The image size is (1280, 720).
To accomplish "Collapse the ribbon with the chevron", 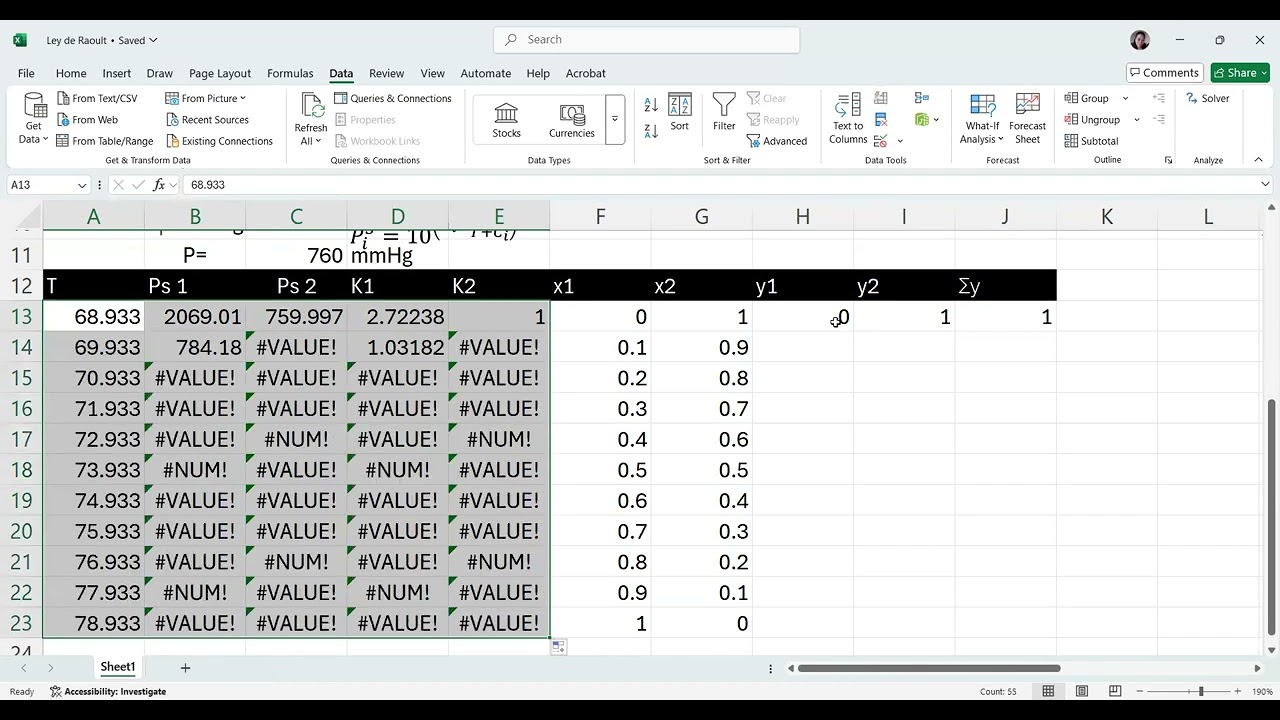I will coord(1258,160).
